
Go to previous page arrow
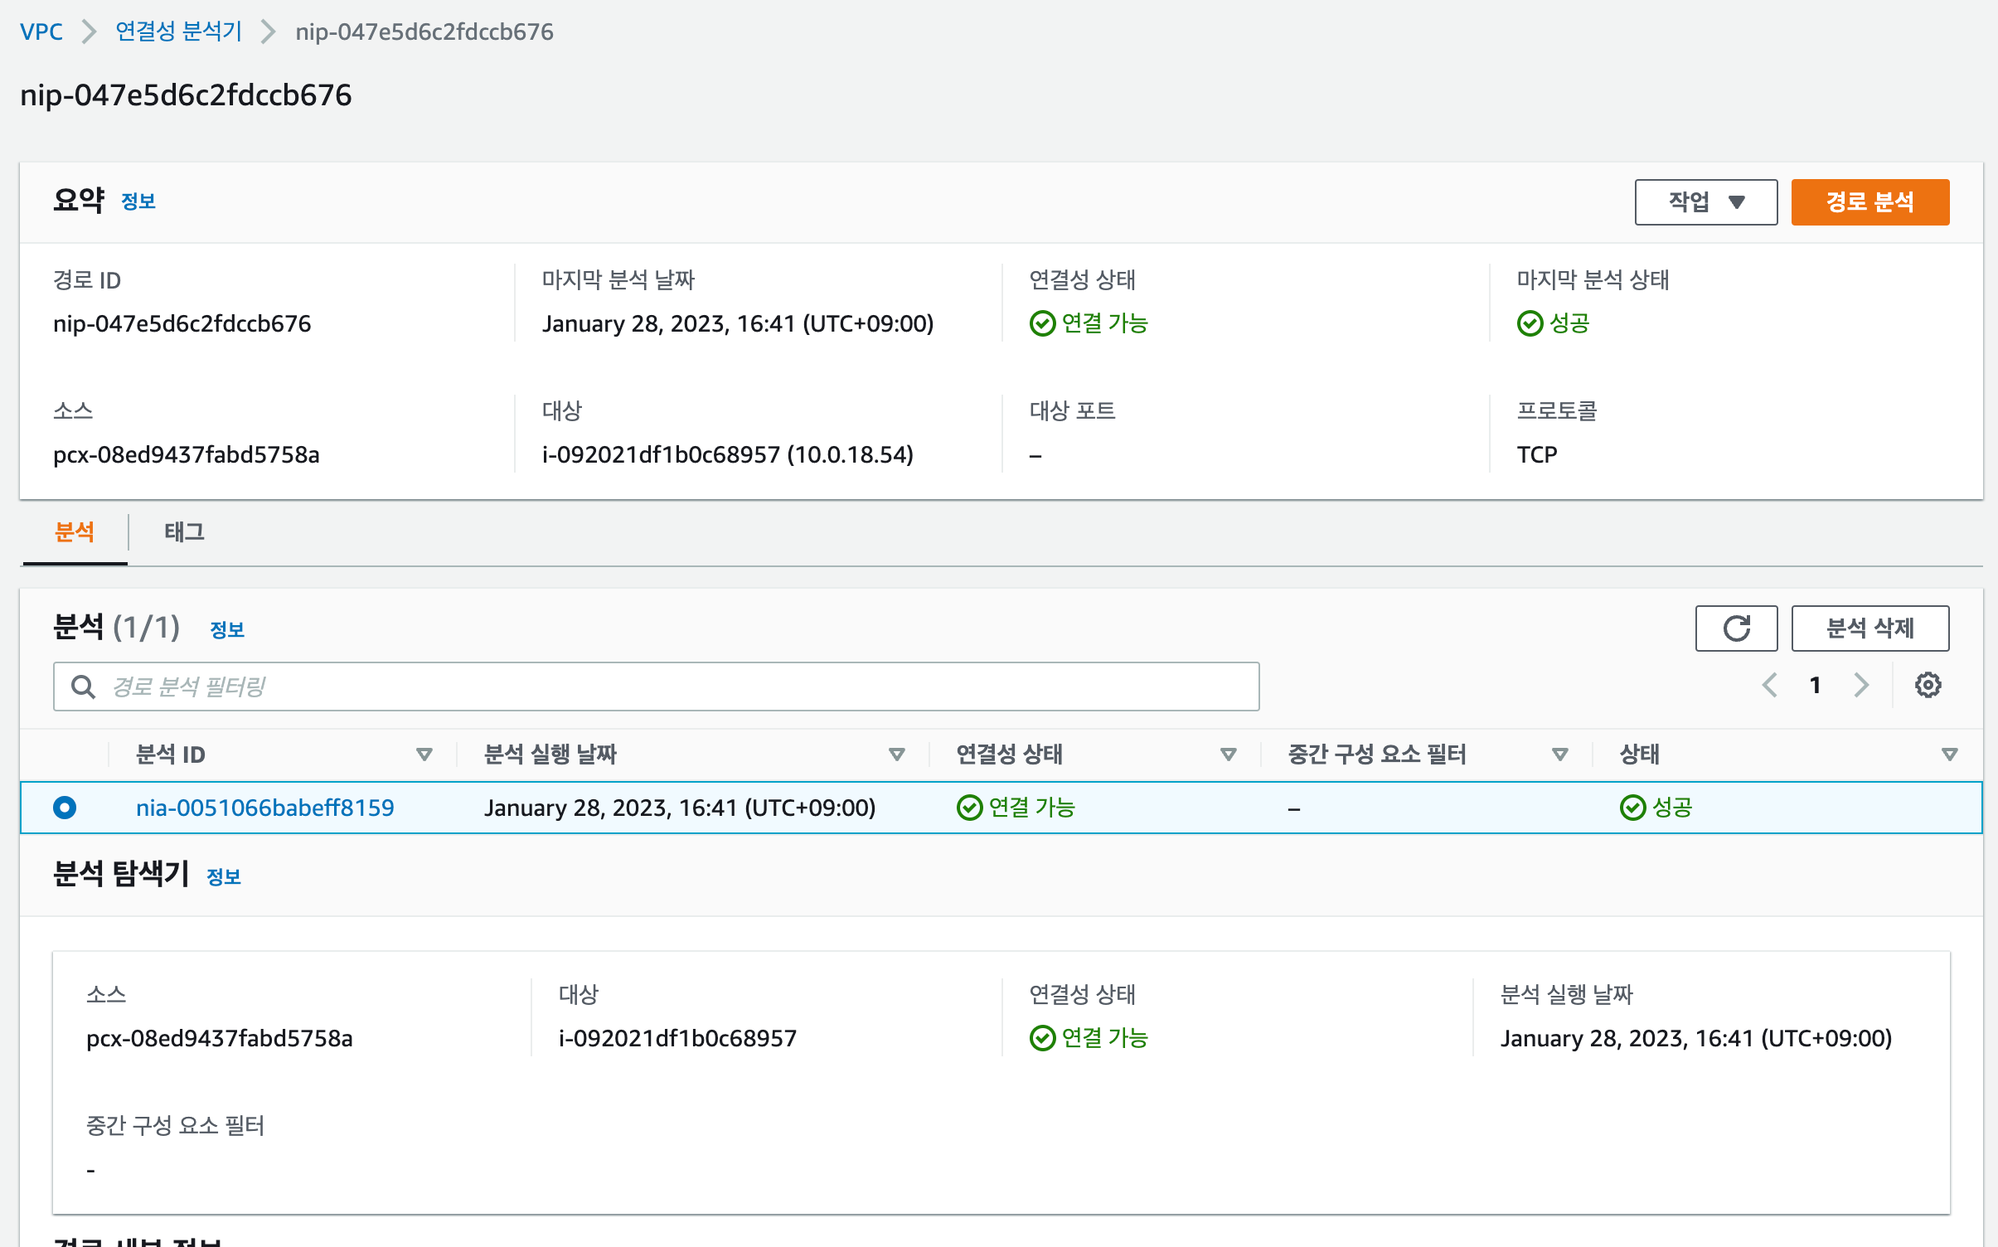click(x=1770, y=685)
